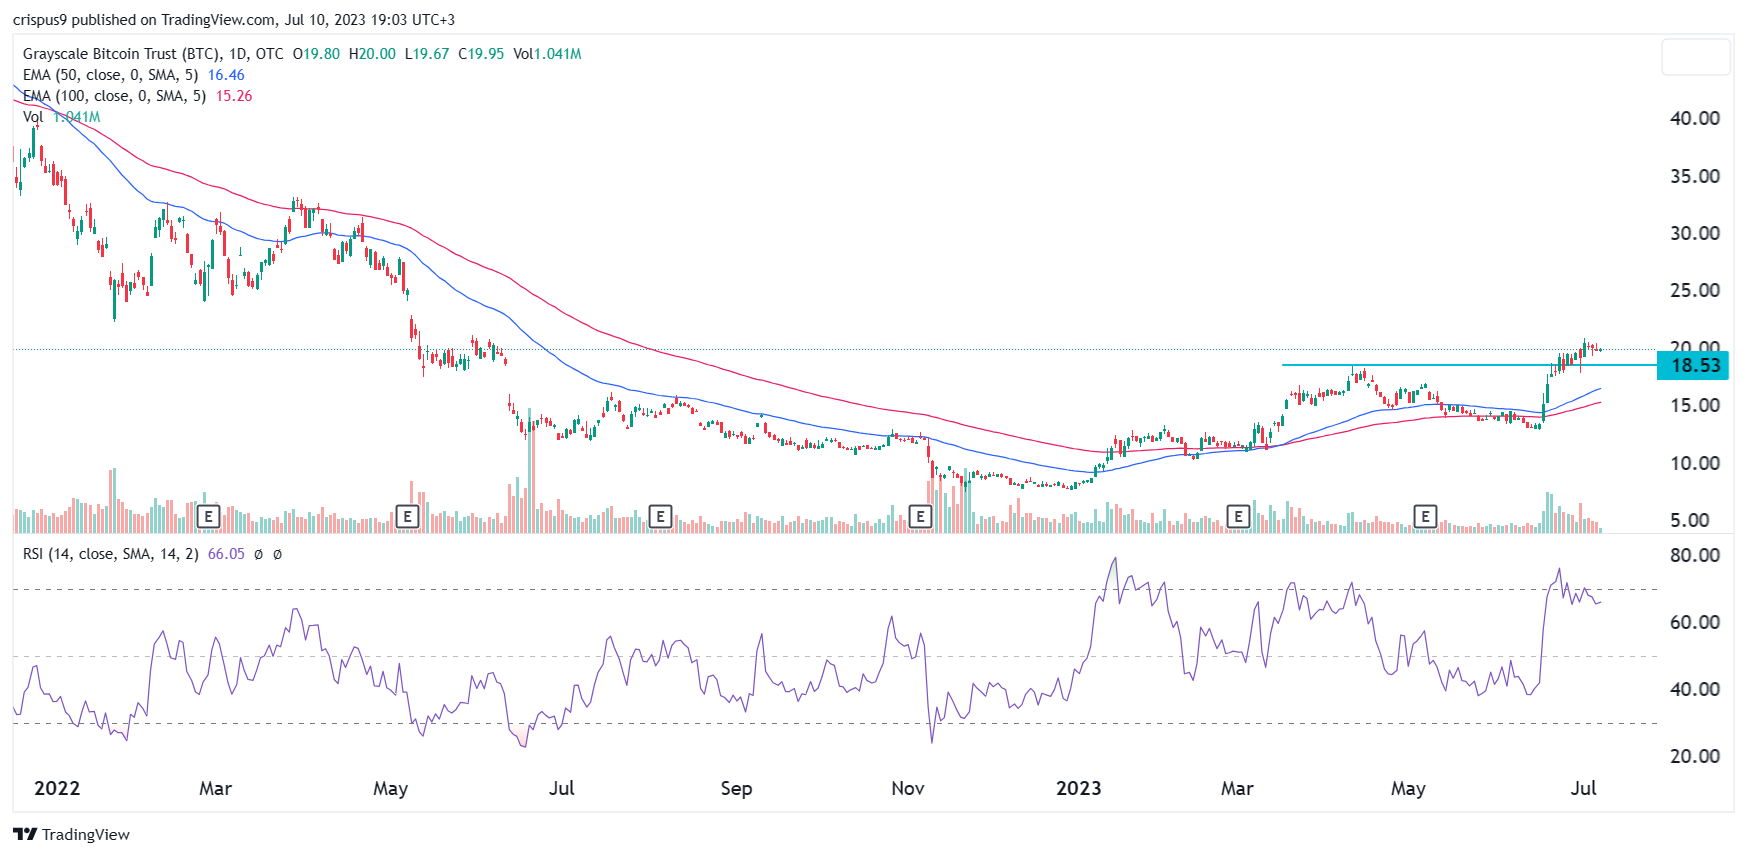
Task: Click the earnings E marker near November 2022
Action: pos(920,516)
